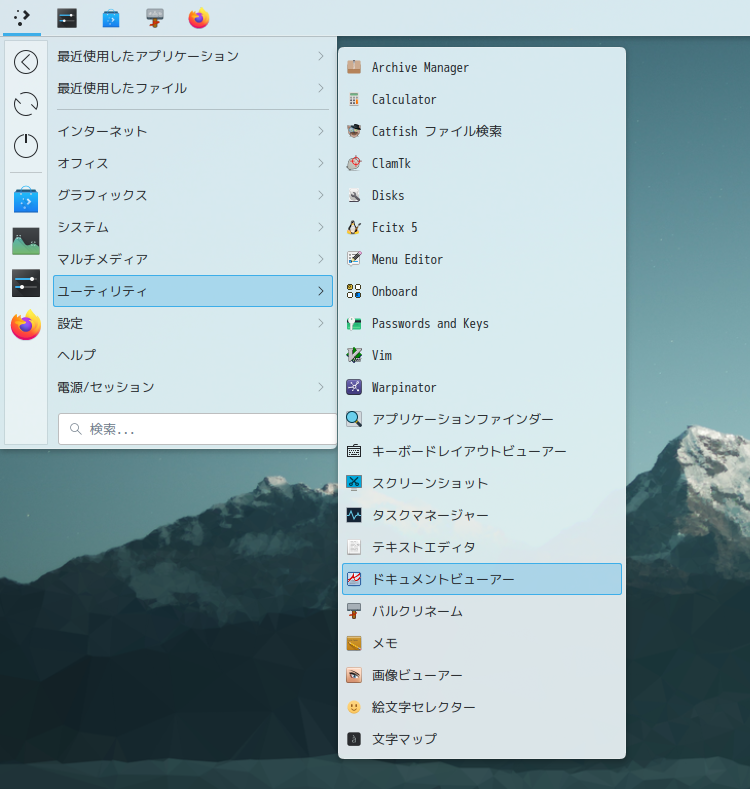
Task: Expand 最近使用したアプリケーション submenu arrow
Action: coord(321,56)
